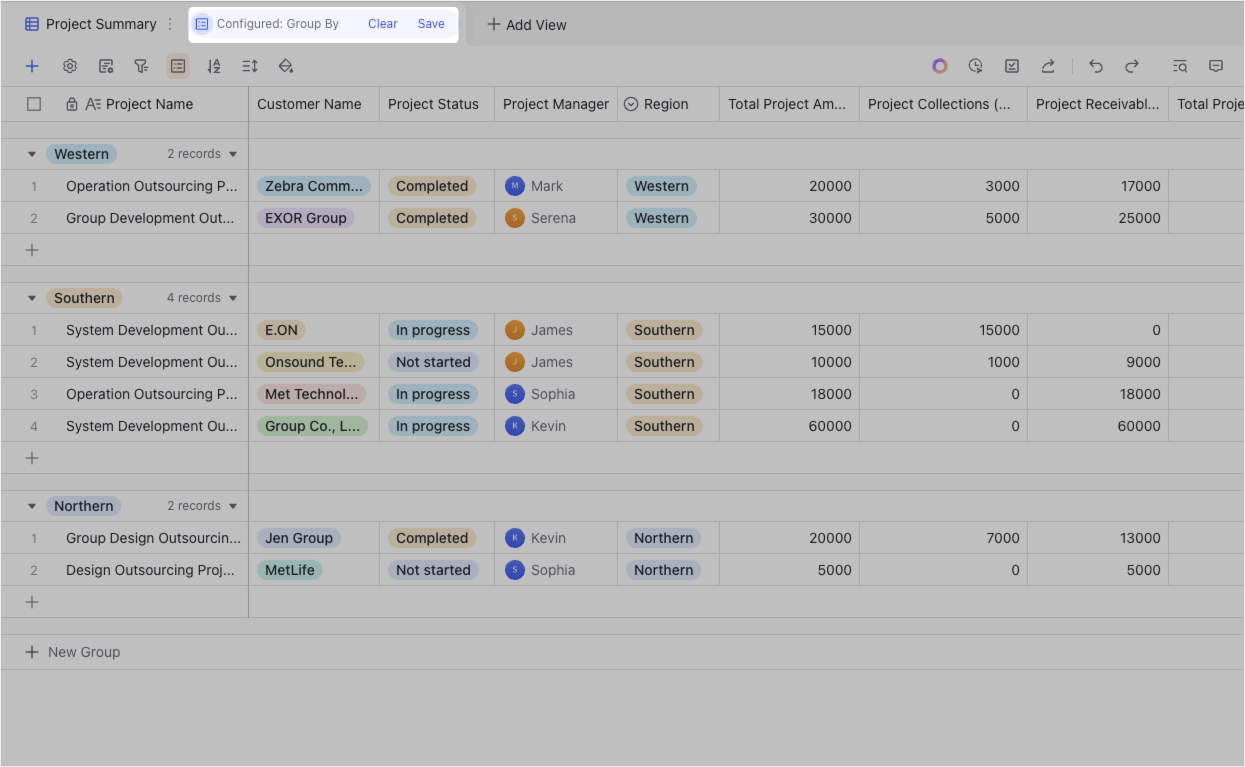1245x767 pixels.
Task: Open the filter tool in toolbar
Action: (142, 66)
